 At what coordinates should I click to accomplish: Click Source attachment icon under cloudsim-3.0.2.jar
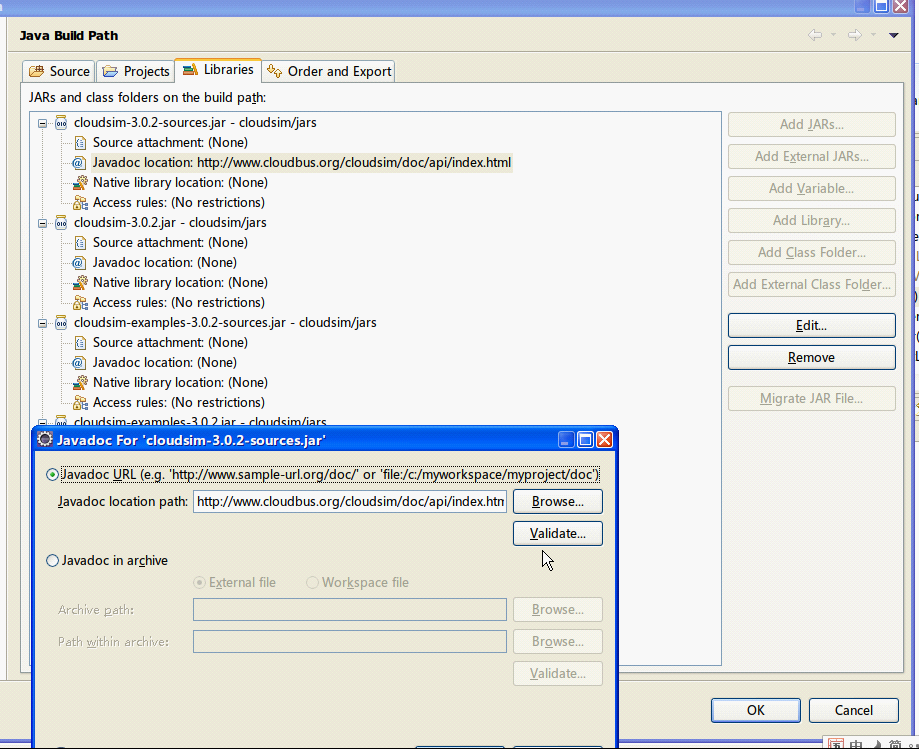(80, 243)
